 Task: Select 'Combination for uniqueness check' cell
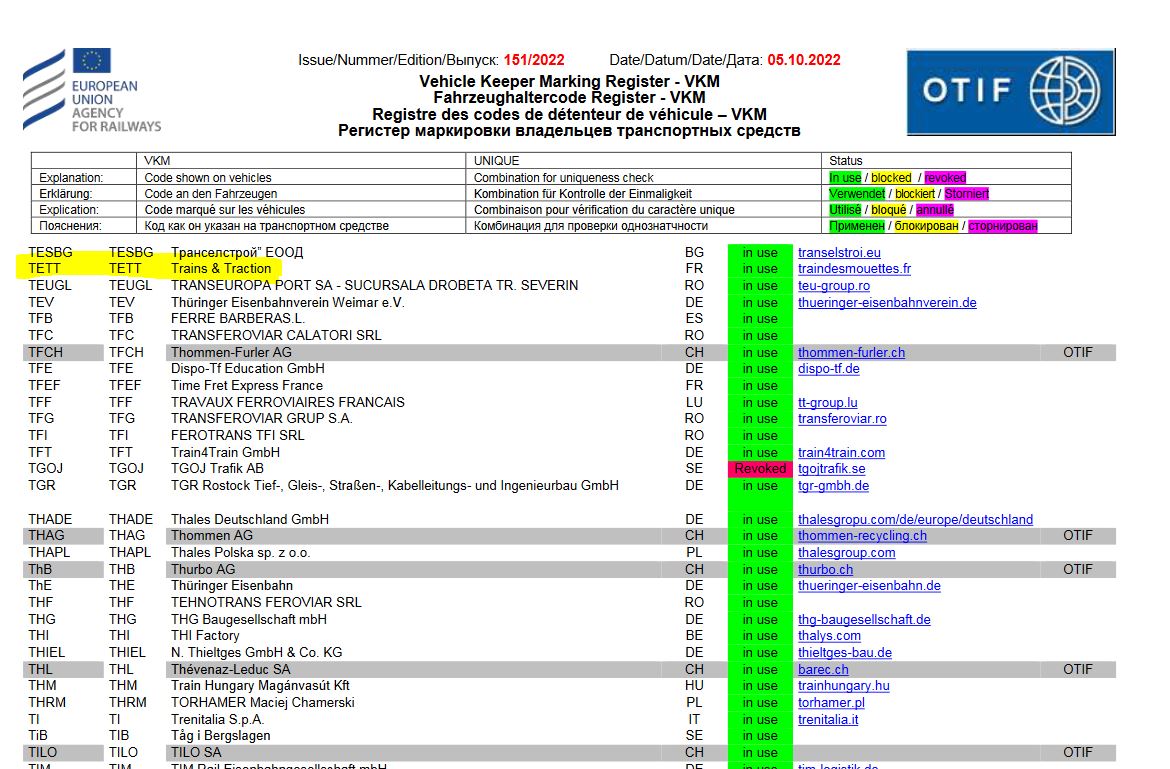563,178
